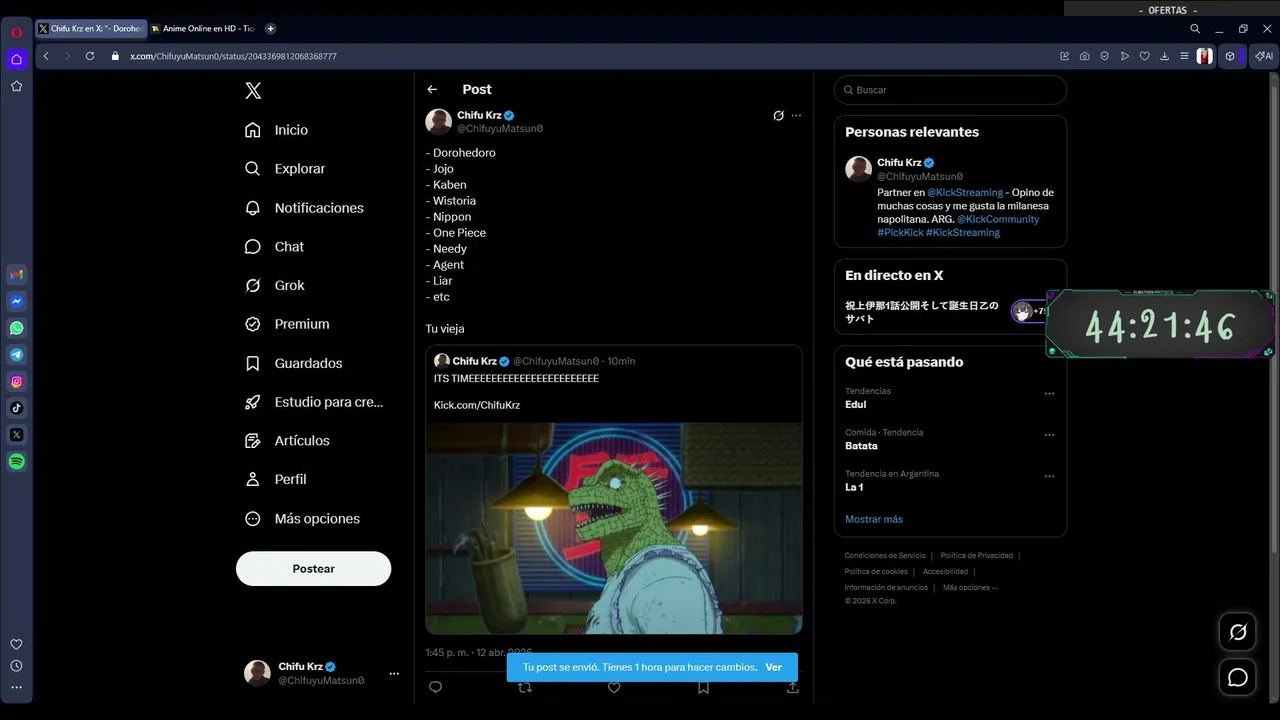Open the browser downloads icon
The width and height of the screenshot is (1280, 720).
pos(1164,56)
